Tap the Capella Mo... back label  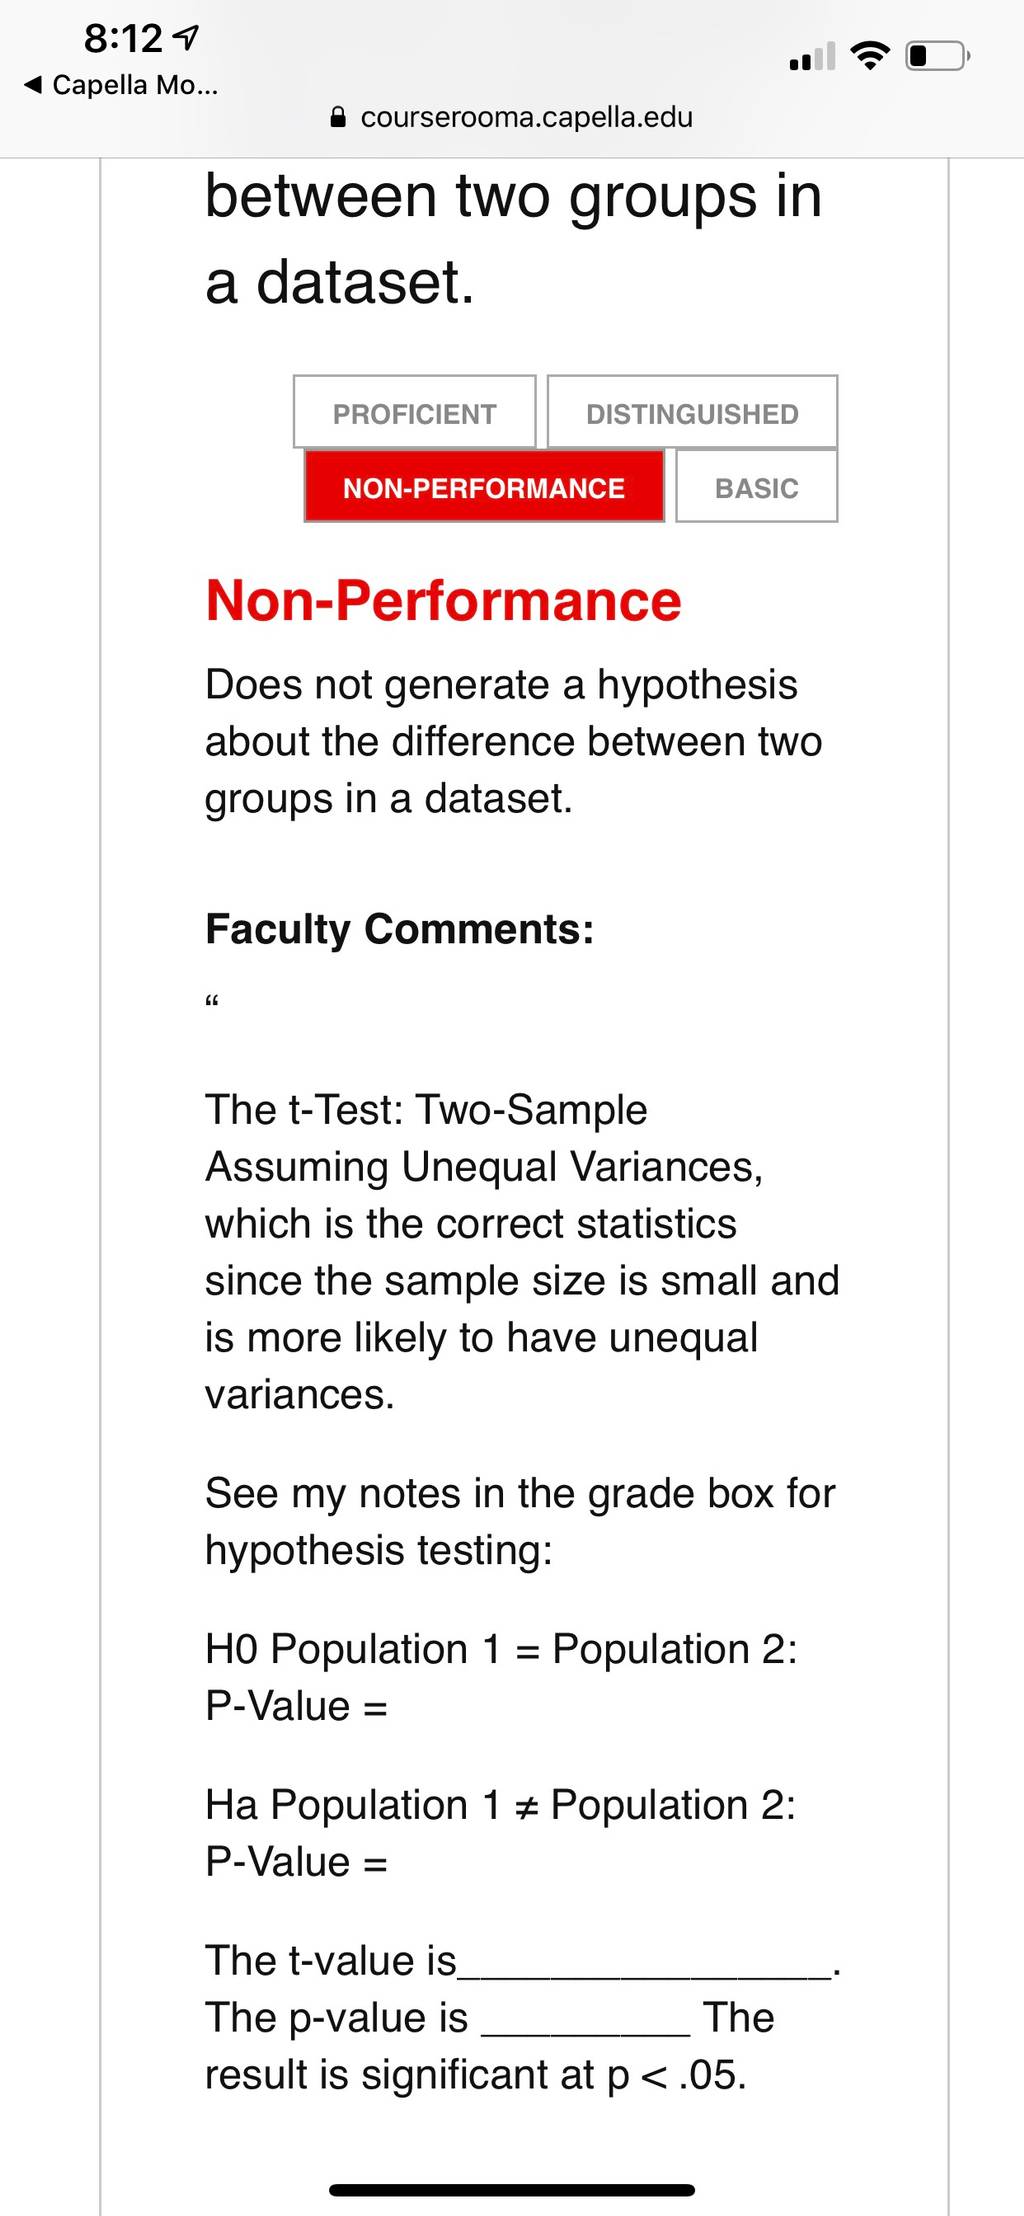(135, 85)
